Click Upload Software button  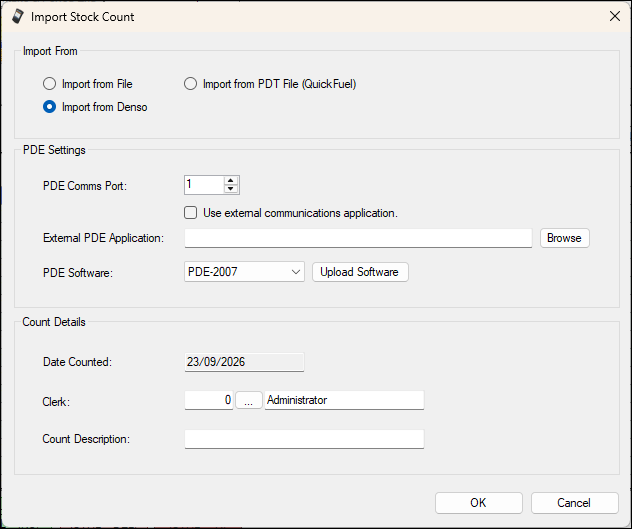pos(360,272)
